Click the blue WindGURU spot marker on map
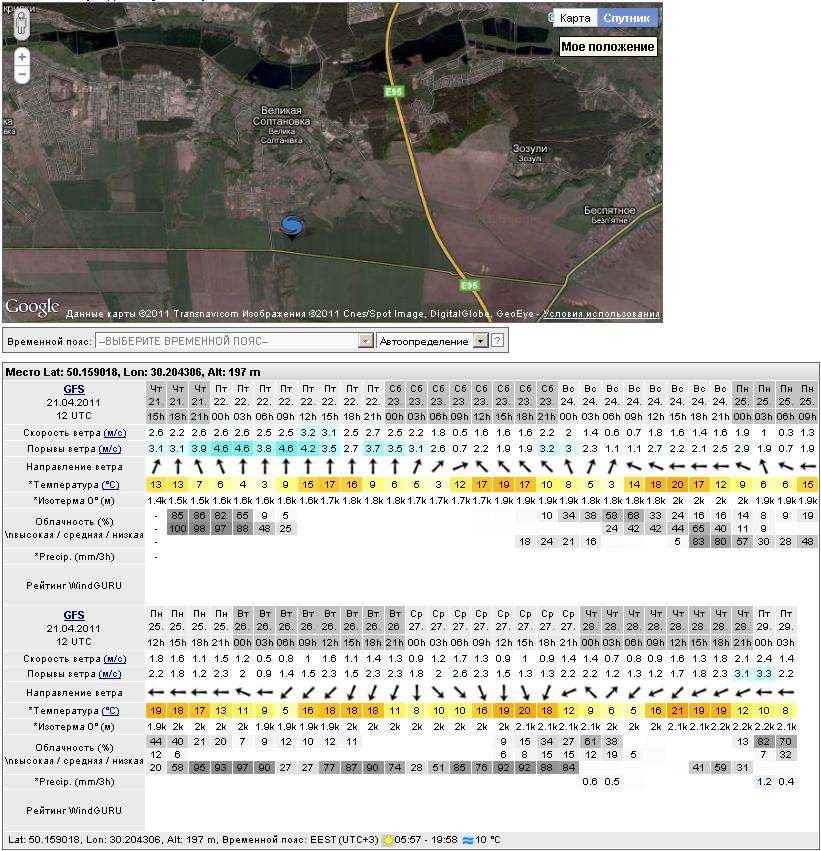 click(x=292, y=227)
